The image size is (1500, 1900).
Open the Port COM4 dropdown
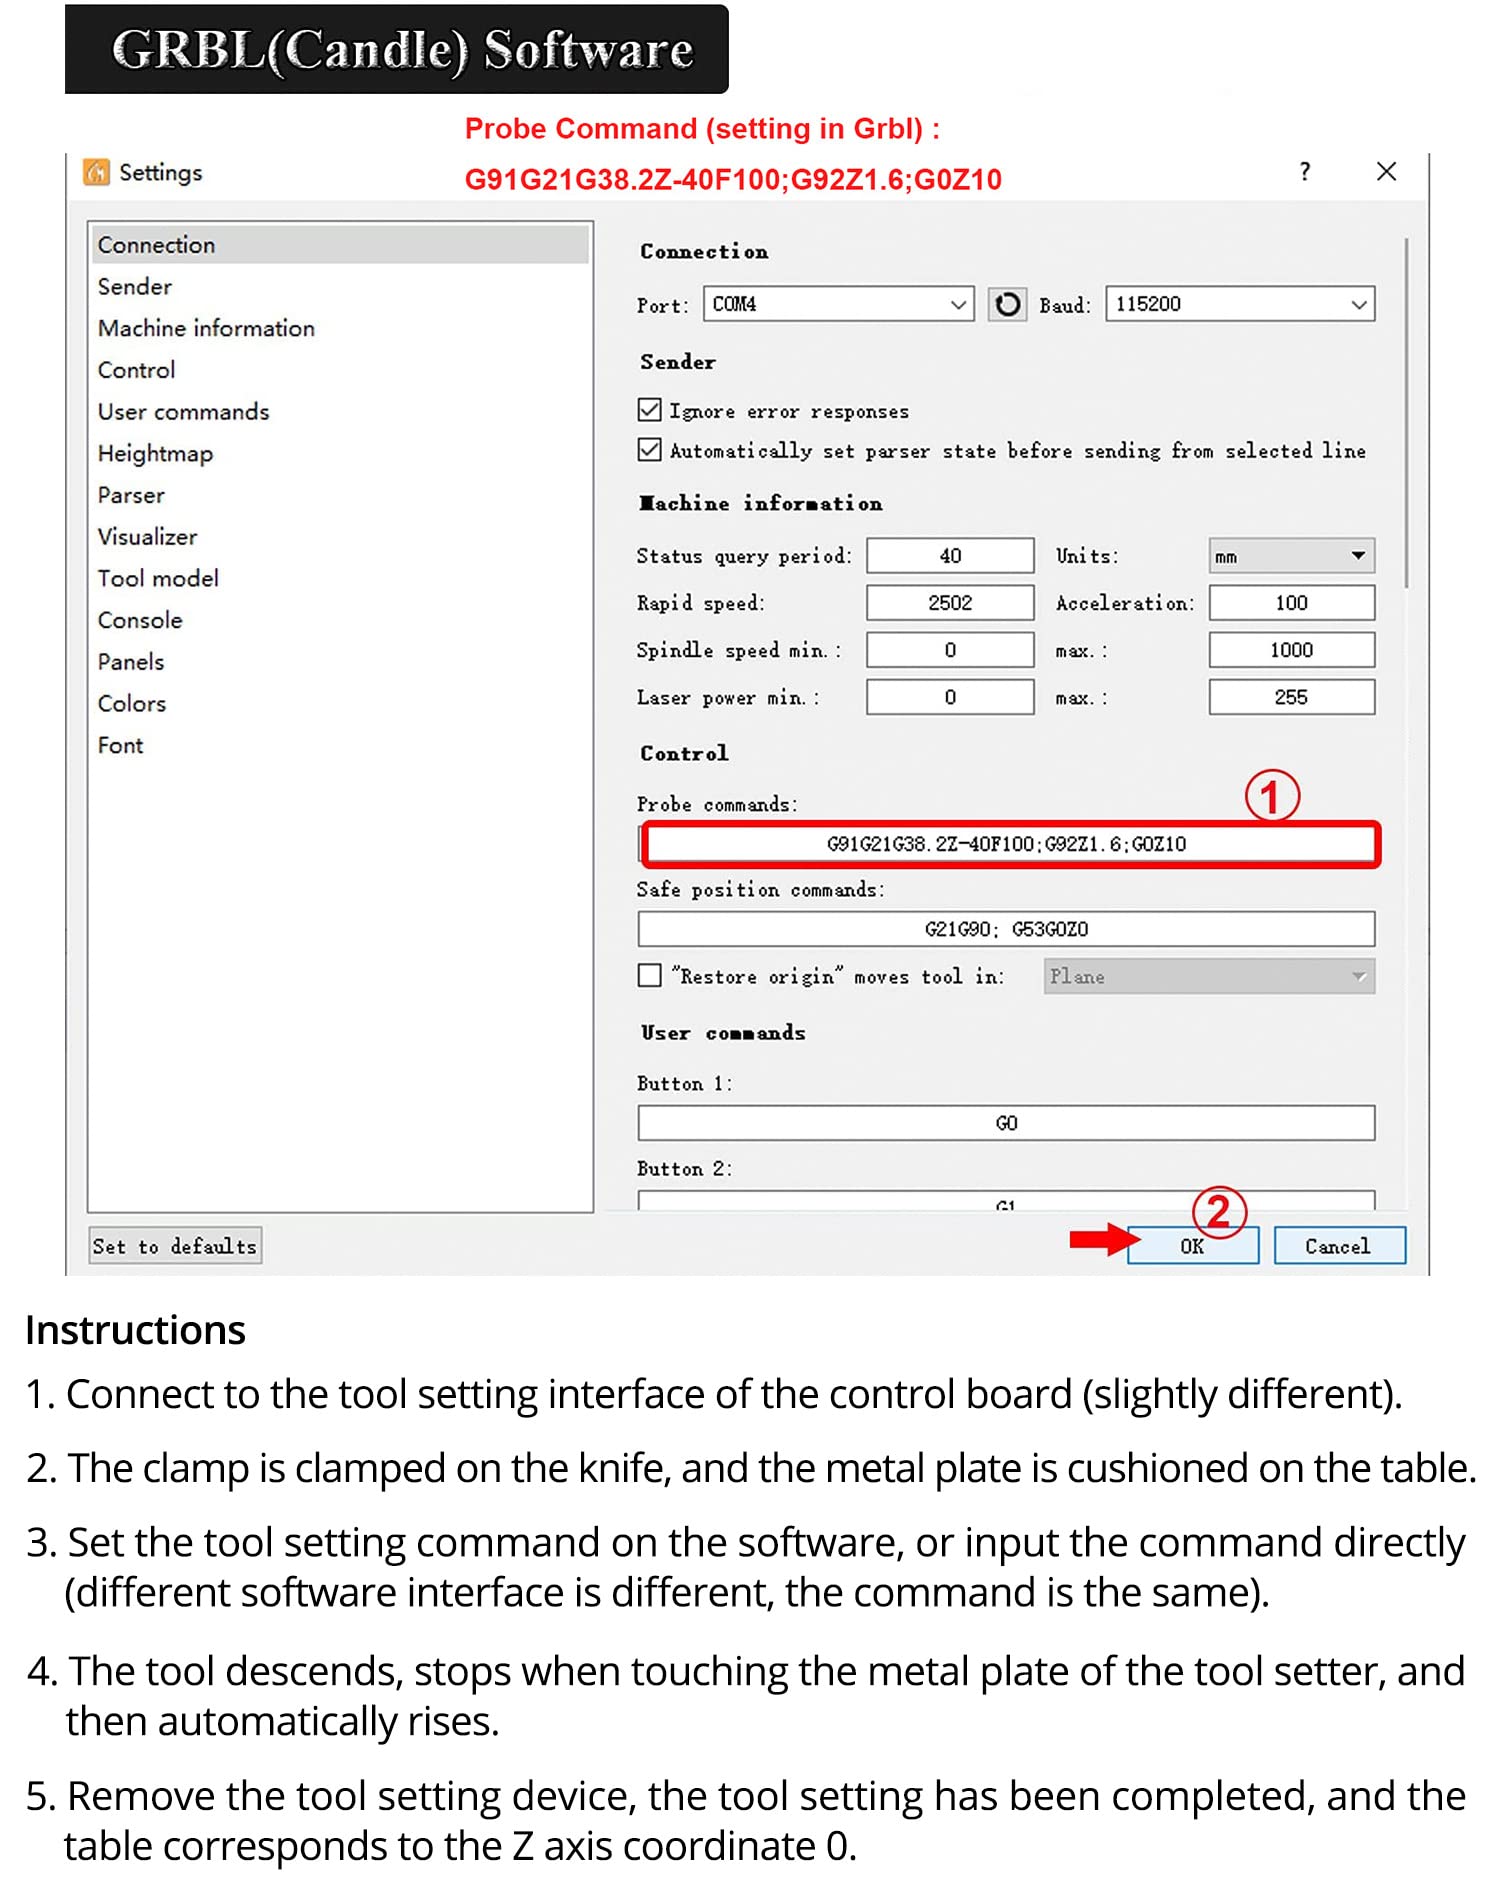pyautogui.click(x=840, y=304)
